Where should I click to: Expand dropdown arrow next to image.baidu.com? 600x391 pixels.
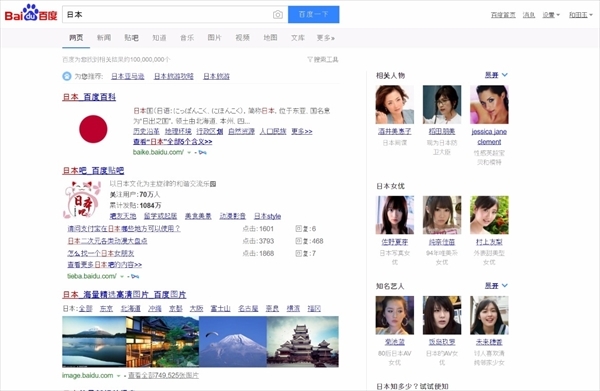[x=119, y=376]
